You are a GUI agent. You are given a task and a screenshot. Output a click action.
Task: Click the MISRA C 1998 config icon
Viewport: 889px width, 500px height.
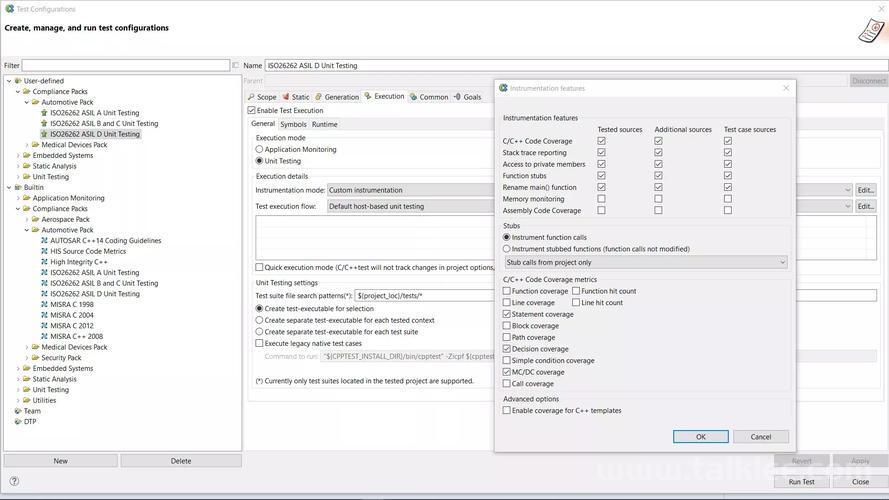click(x=44, y=304)
